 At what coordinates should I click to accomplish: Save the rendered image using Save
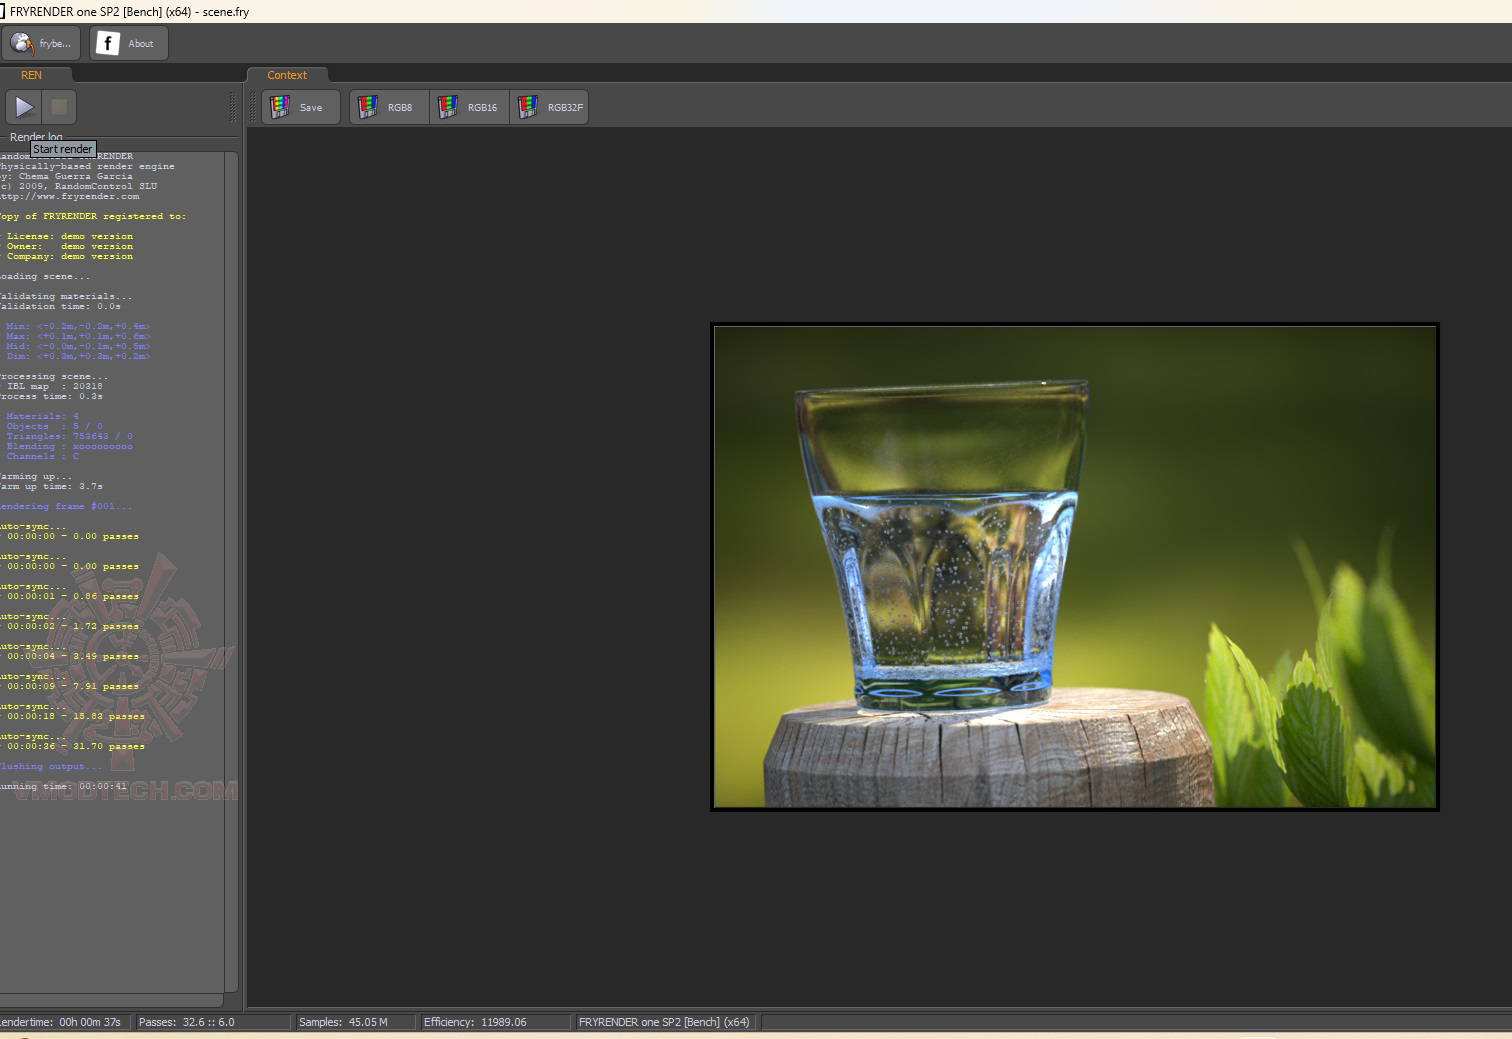pos(300,107)
